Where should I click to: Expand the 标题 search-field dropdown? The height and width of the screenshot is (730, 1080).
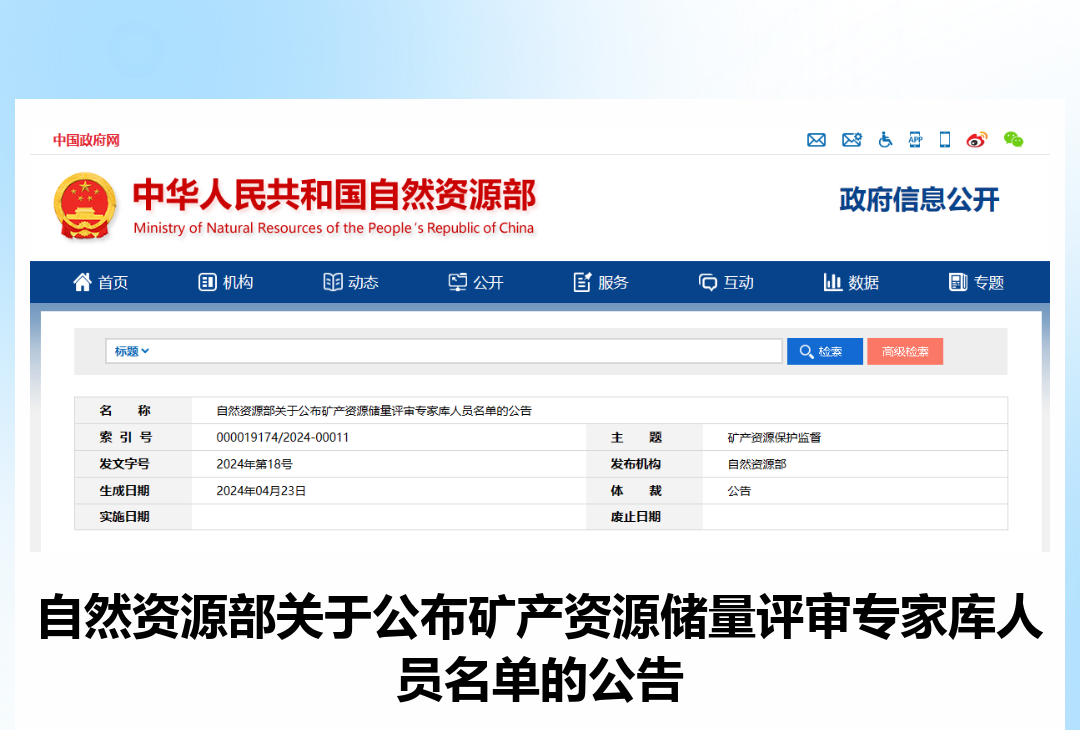(x=132, y=351)
